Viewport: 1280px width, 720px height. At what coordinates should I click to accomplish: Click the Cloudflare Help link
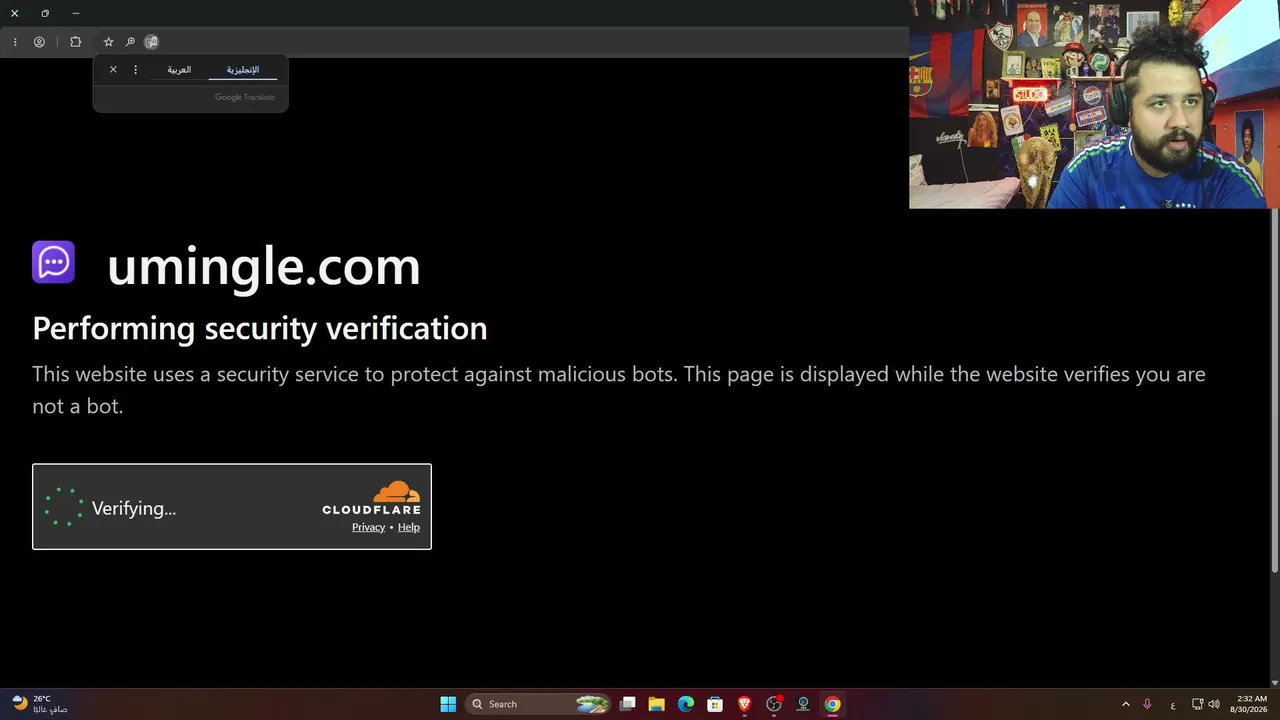(409, 527)
